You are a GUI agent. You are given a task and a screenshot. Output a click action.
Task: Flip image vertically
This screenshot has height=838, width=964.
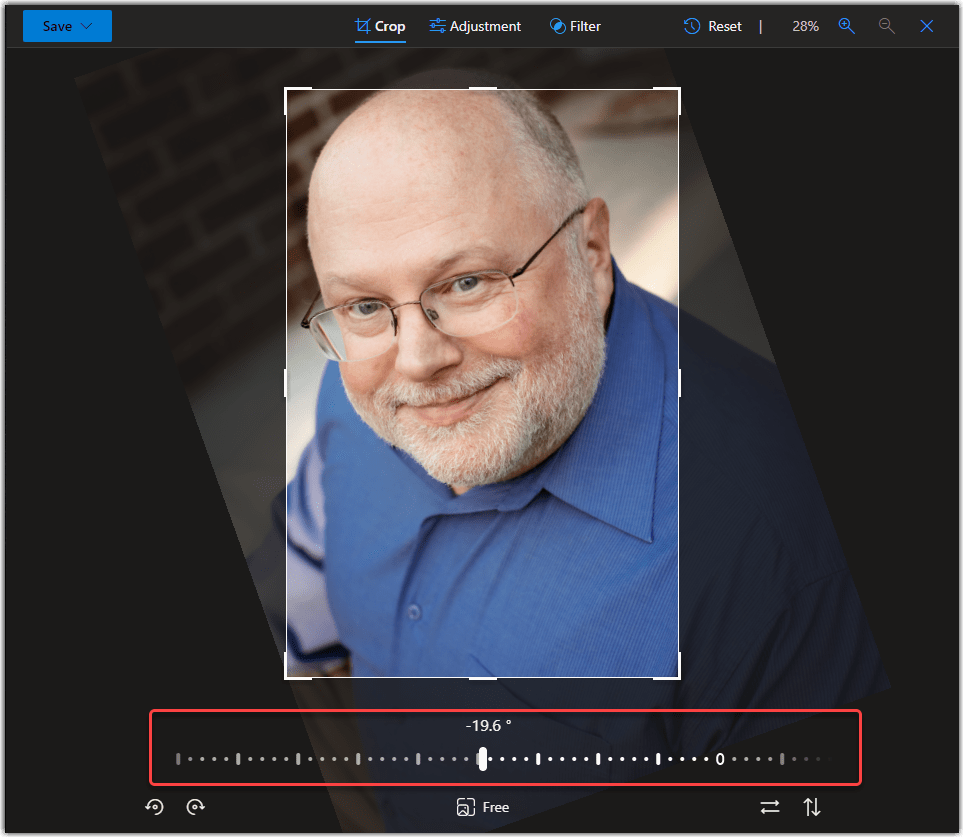[x=812, y=807]
